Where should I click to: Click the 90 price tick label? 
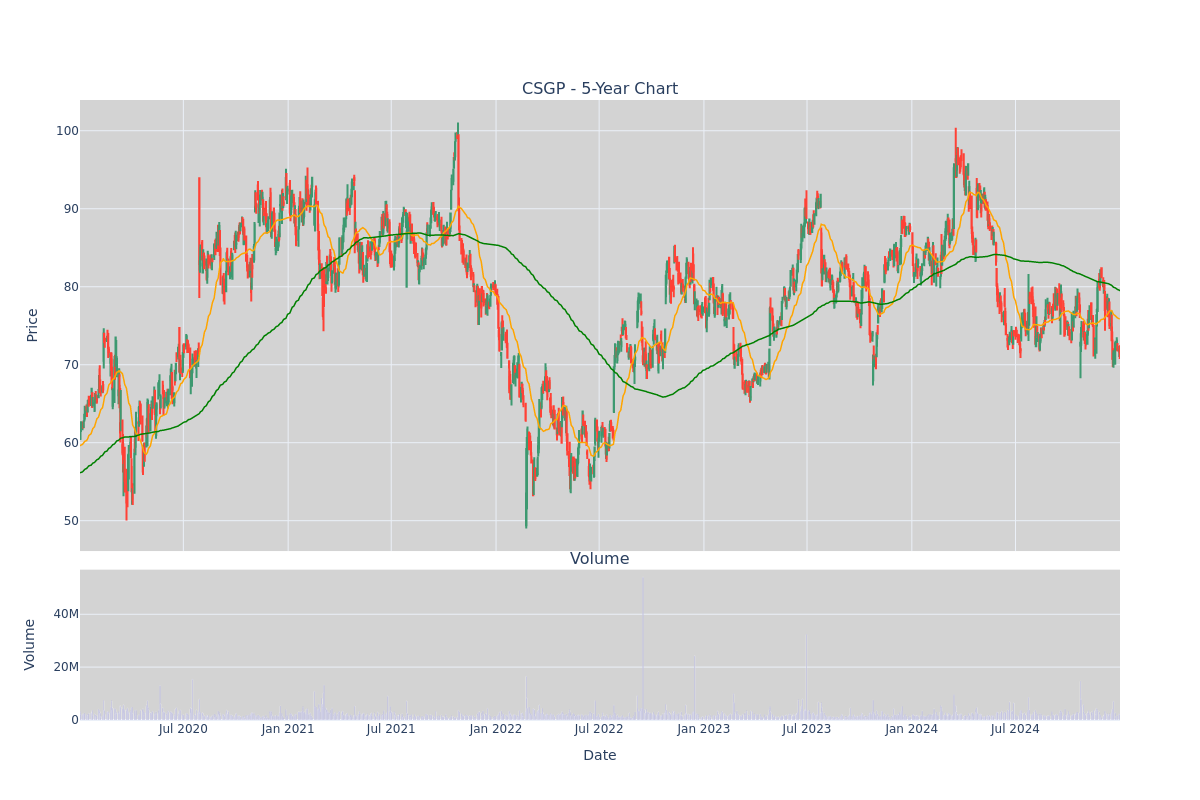tap(71, 209)
